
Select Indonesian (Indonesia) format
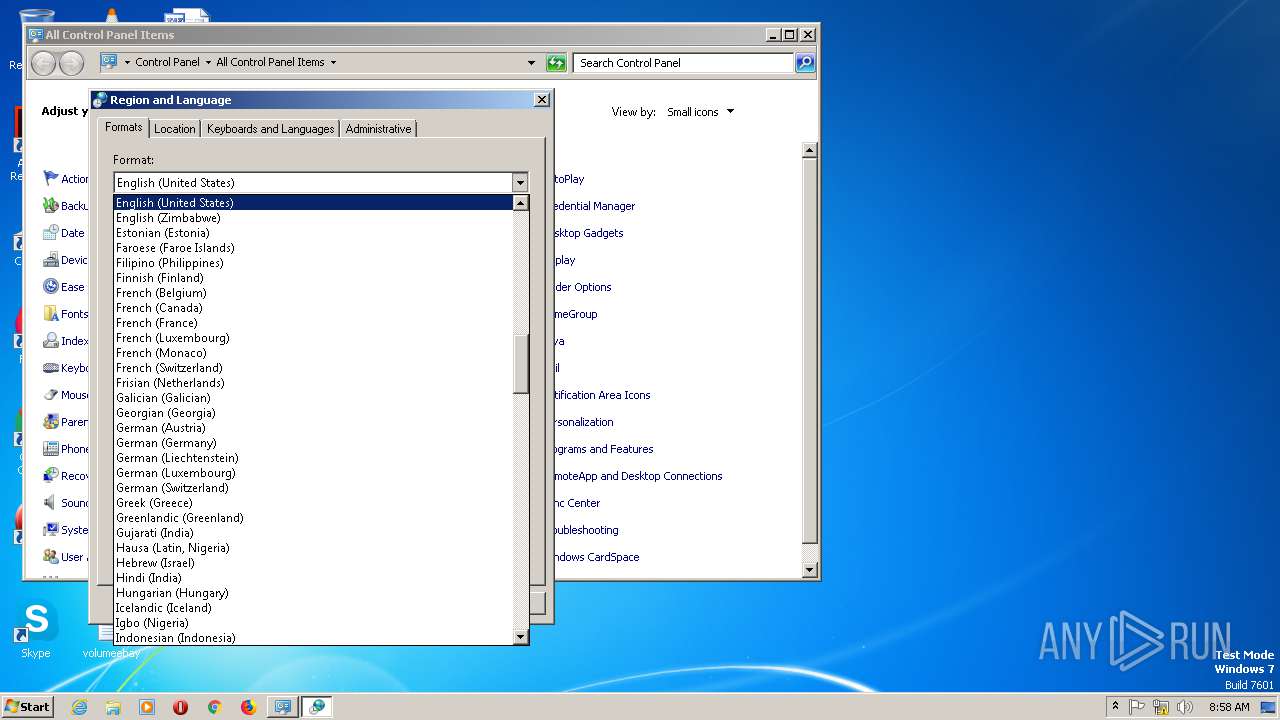[313, 638]
